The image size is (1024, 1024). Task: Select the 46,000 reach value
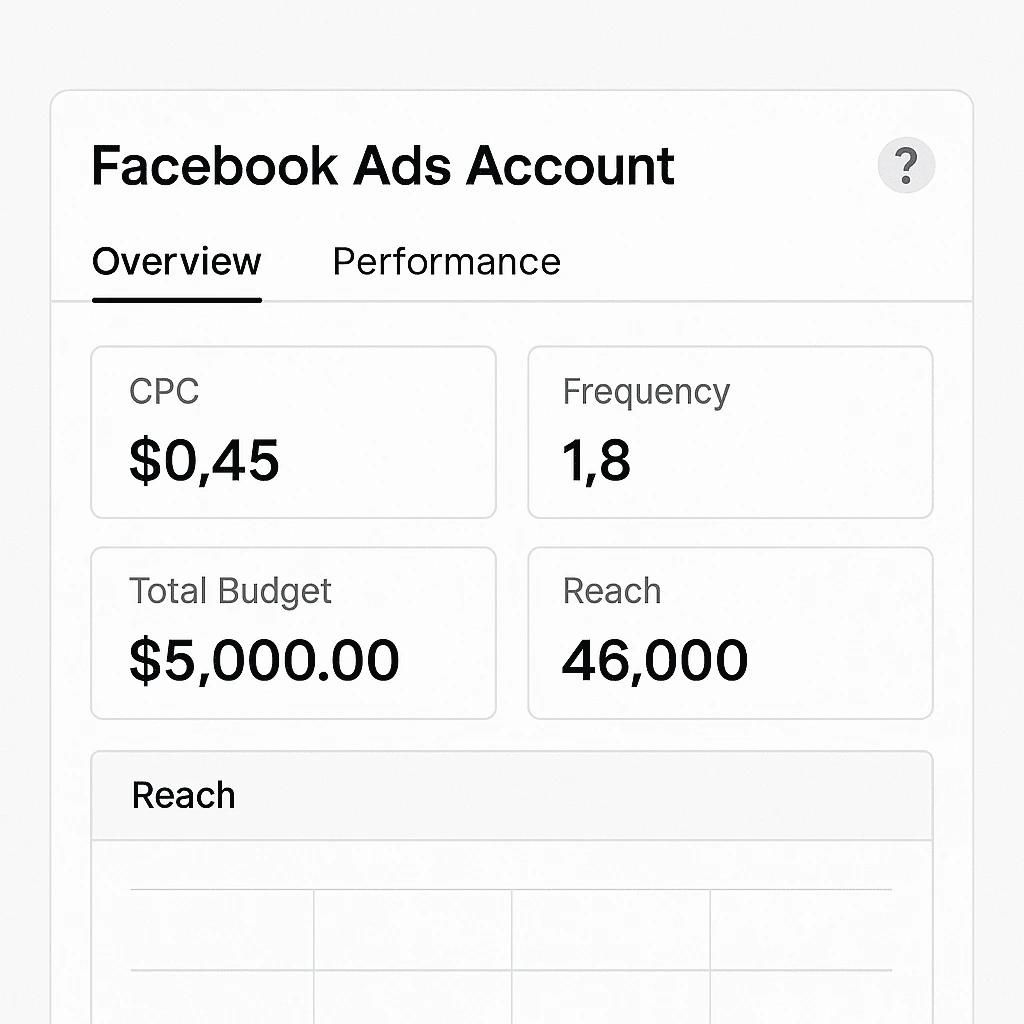654,660
